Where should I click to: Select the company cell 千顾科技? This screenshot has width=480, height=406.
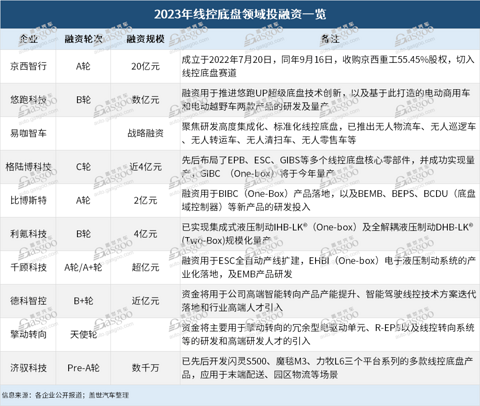tap(28, 267)
